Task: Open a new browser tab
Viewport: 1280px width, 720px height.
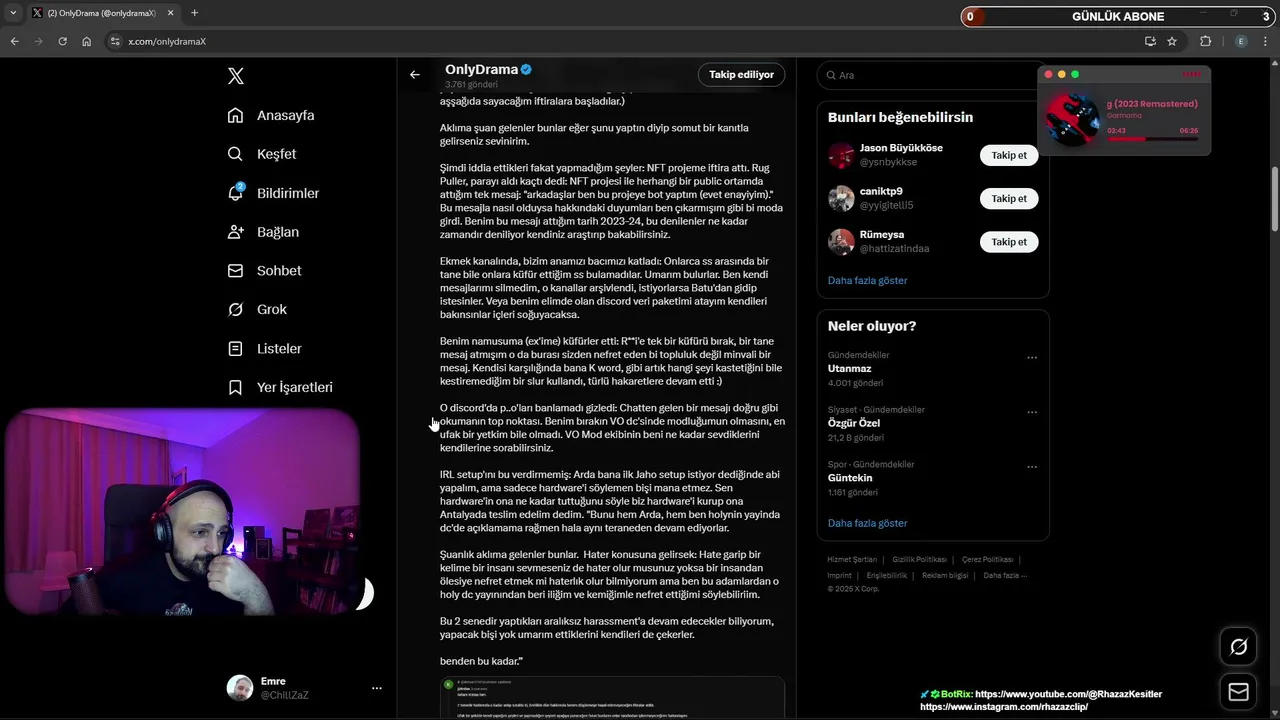Action: pyautogui.click(x=194, y=13)
